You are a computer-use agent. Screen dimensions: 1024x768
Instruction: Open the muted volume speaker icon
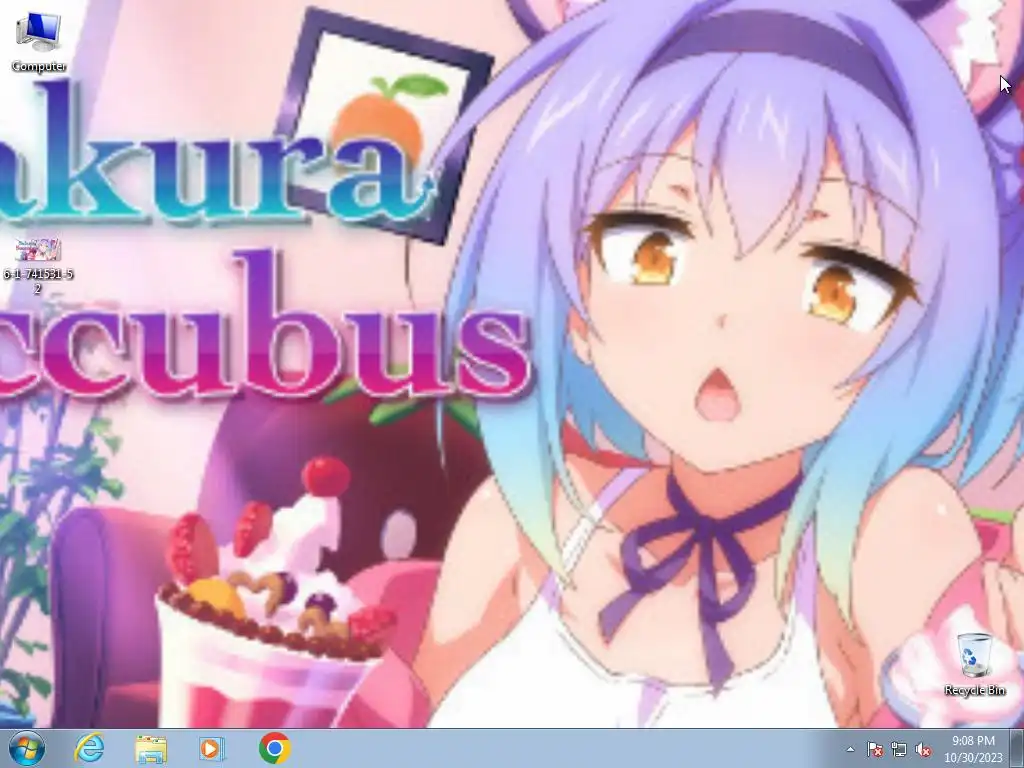click(923, 749)
